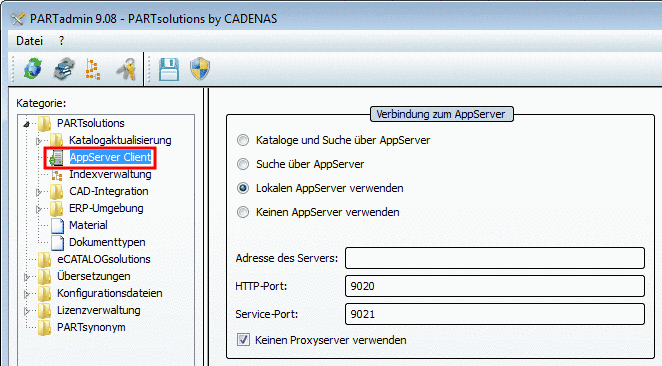The image size is (662, 366).
Task: Click the Verbindung zum AppServer group title
Action: 441,114
